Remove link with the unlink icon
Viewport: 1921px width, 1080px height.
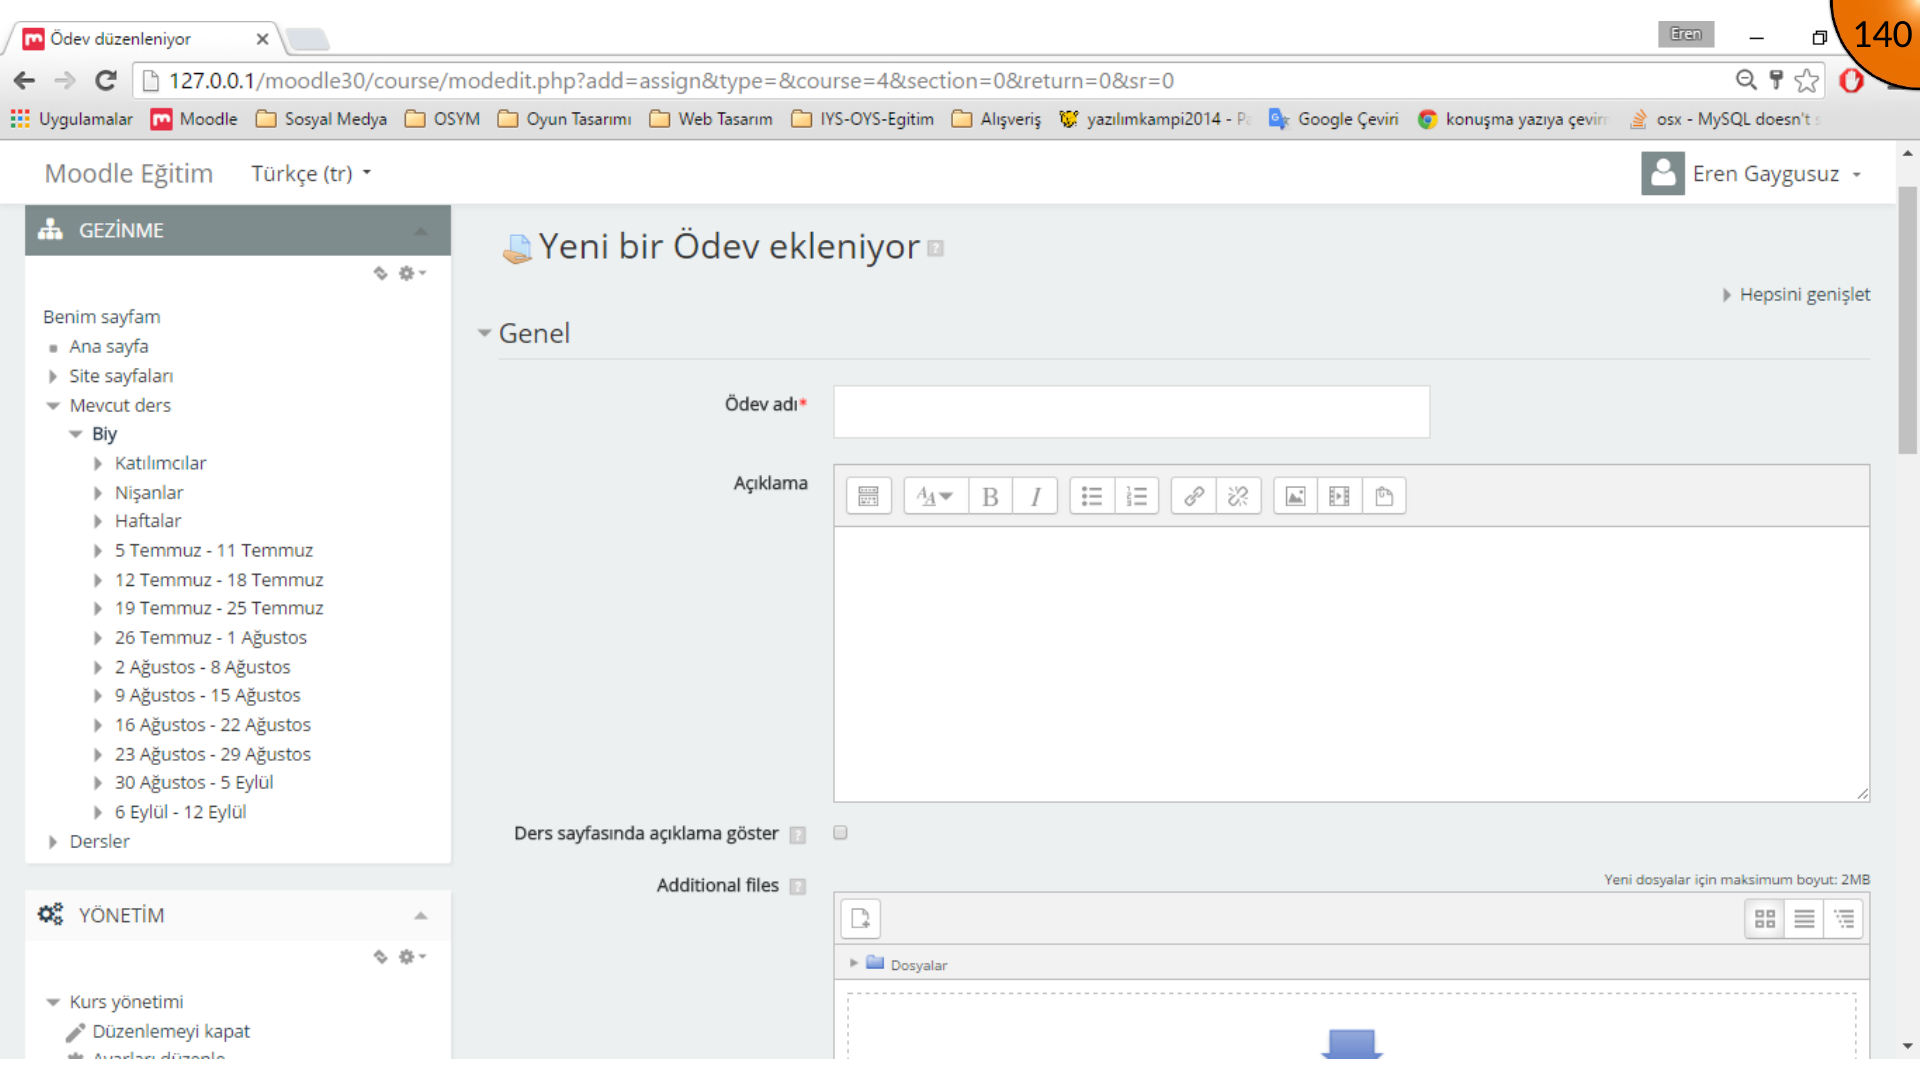(x=1238, y=496)
